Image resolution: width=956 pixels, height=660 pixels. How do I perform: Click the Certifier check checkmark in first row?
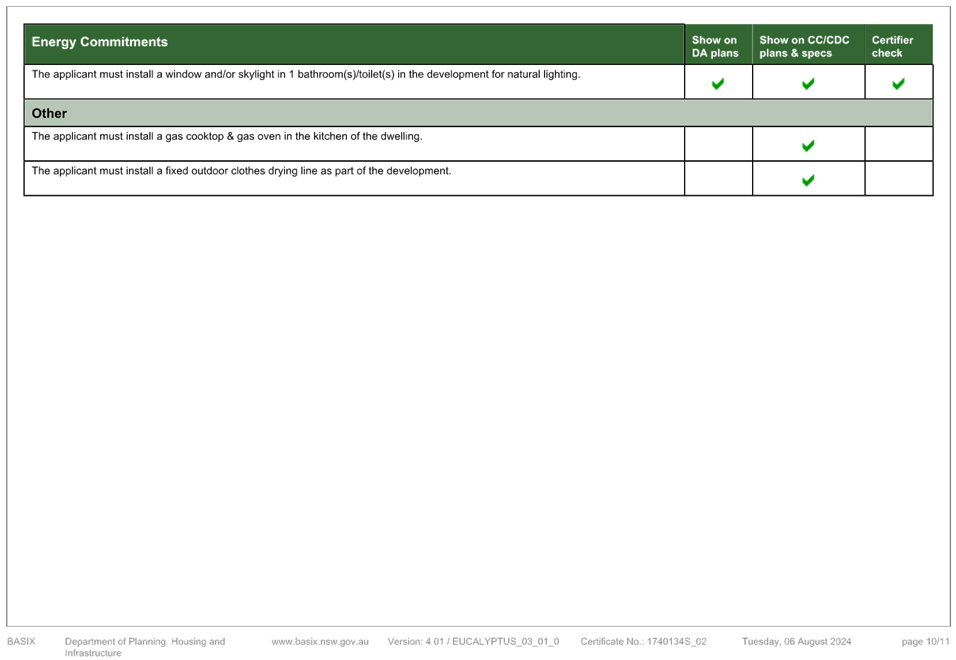pos(898,84)
